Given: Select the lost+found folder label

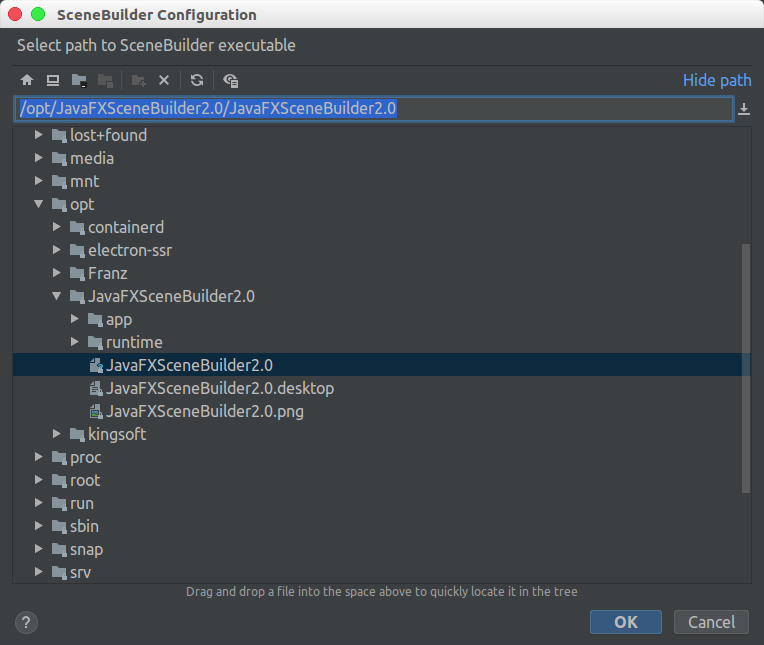Looking at the screenshot, I should click(108, 135).
